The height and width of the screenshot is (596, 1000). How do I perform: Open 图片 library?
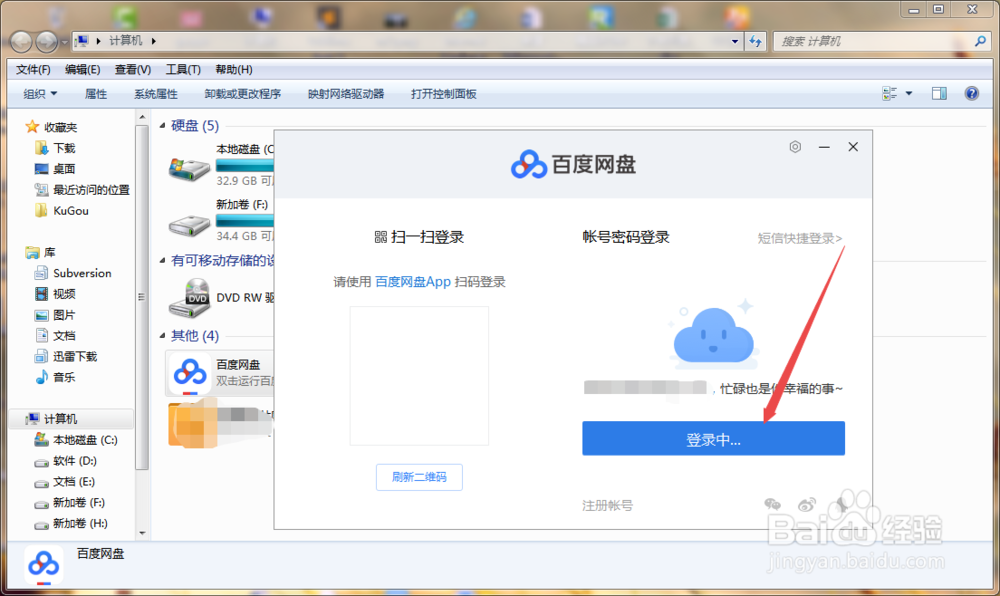pos(64,315)
